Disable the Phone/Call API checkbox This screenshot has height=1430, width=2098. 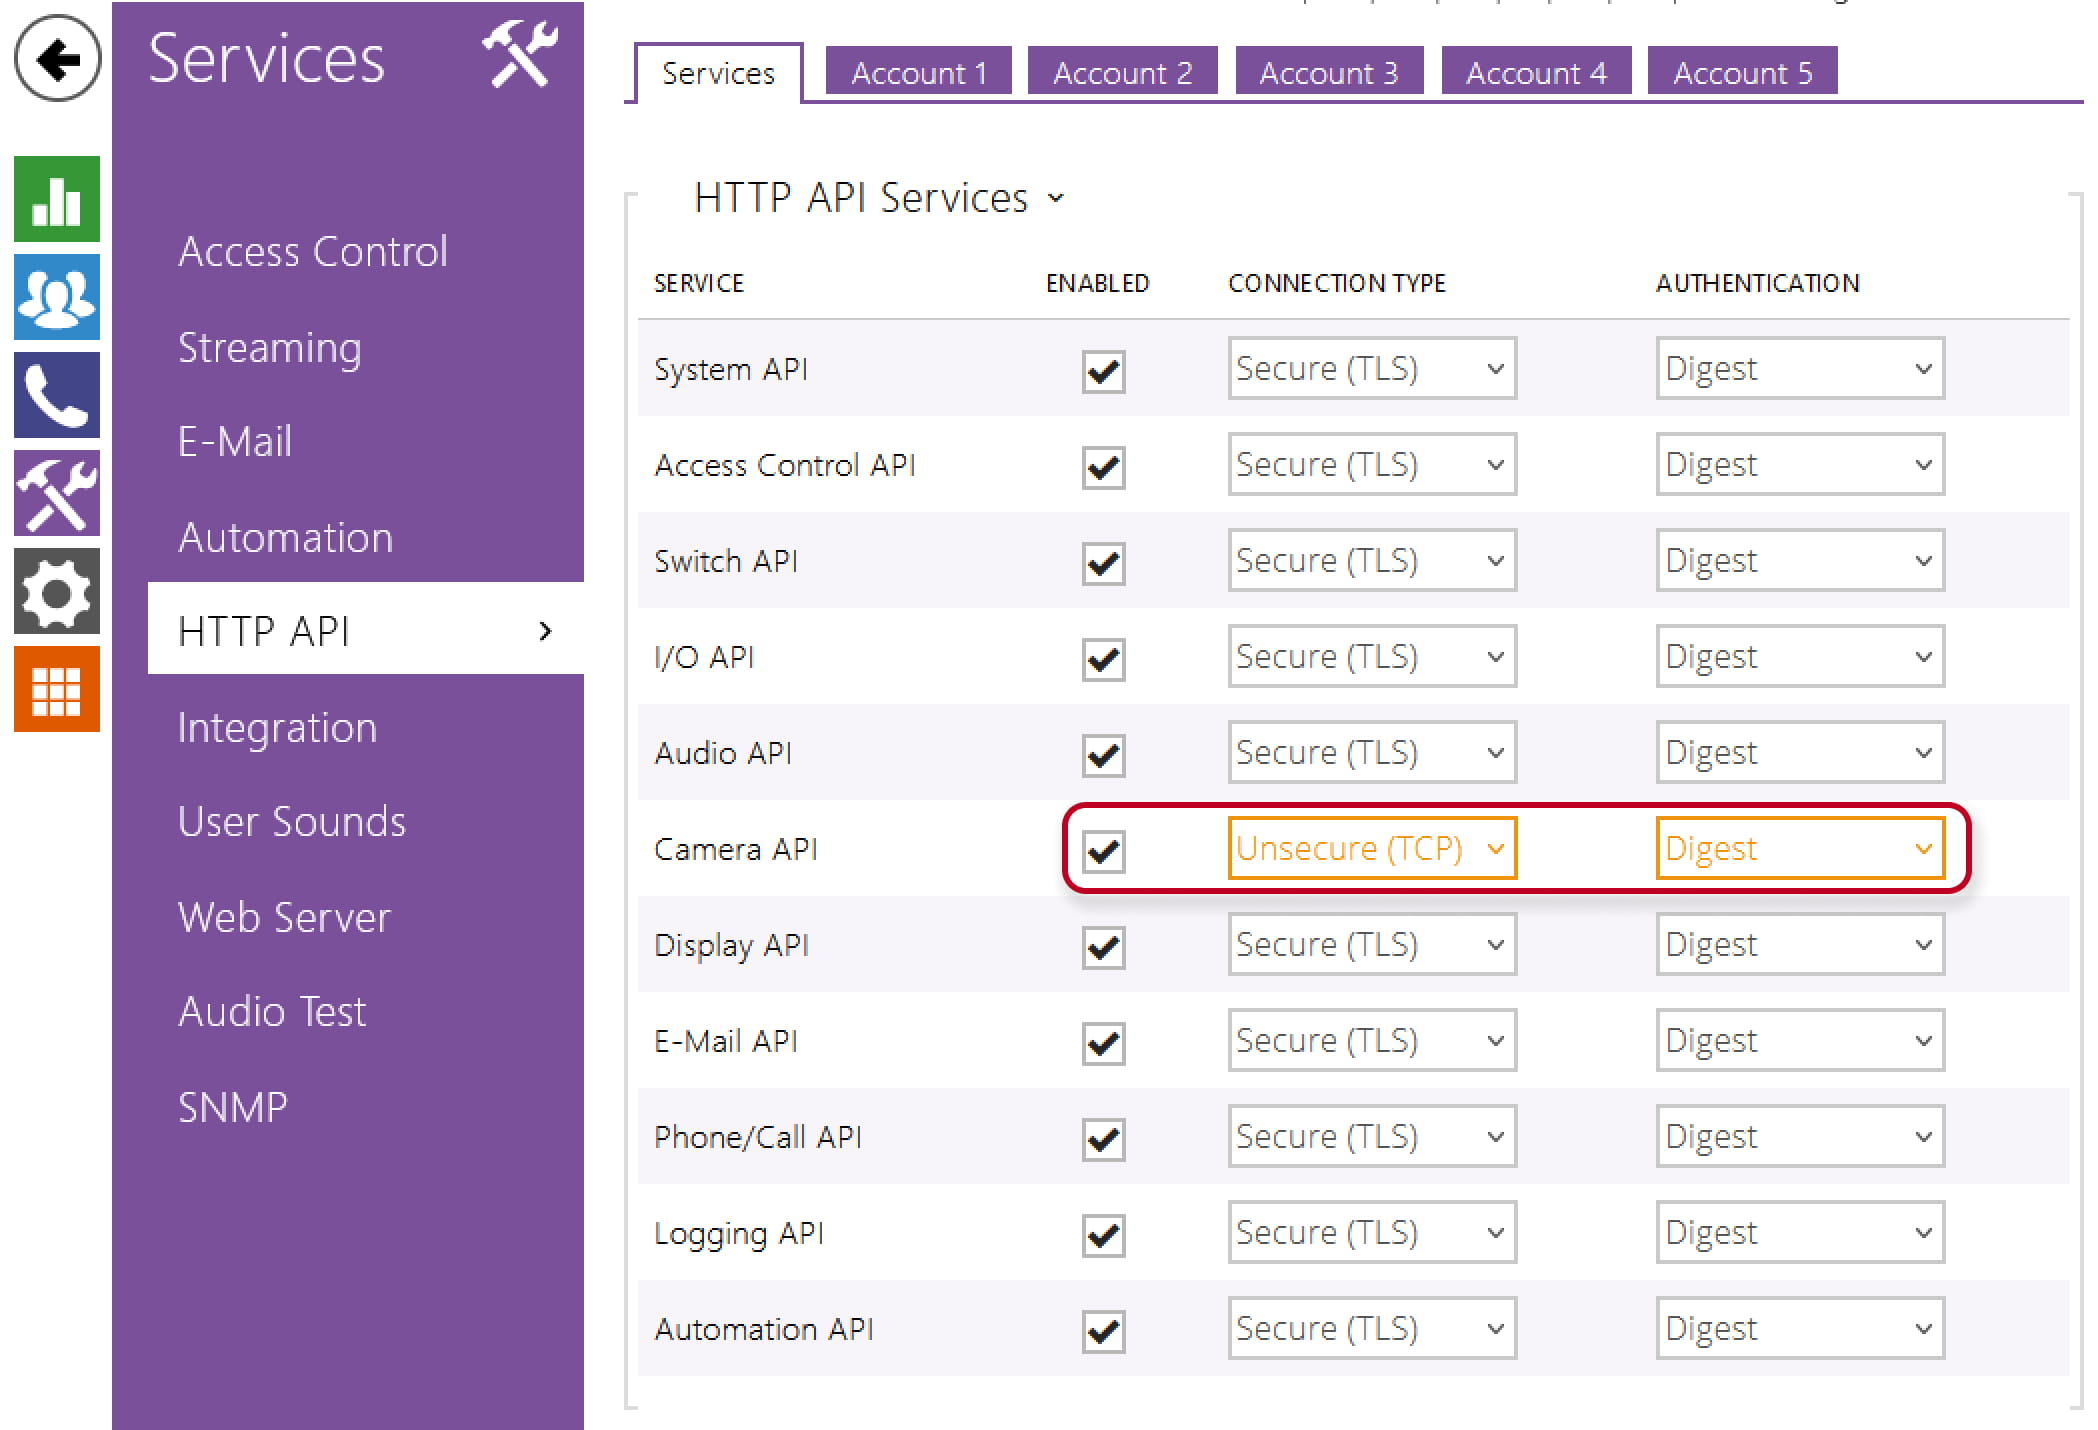pos(1104,1139)
